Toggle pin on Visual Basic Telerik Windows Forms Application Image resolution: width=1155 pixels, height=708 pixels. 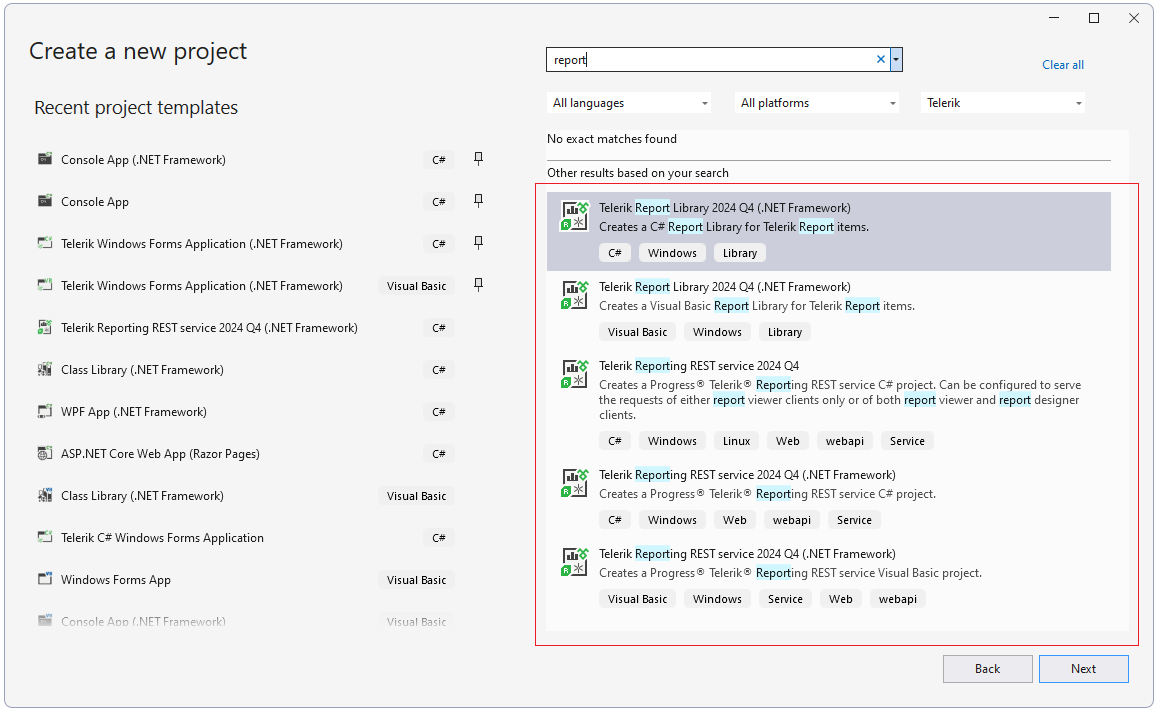point(478,285)
